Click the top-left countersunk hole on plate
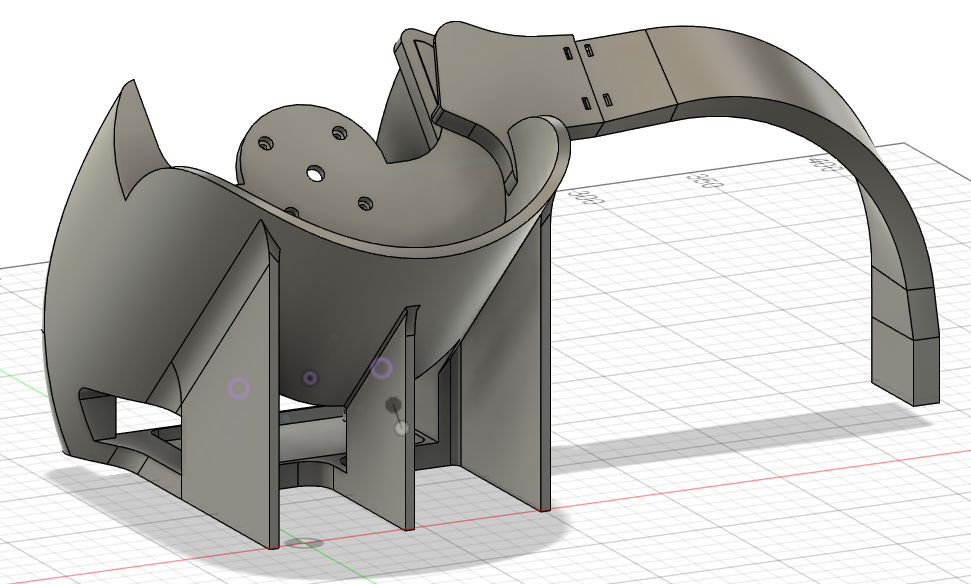This screenshot has width=971, height=584. (266, 144)
